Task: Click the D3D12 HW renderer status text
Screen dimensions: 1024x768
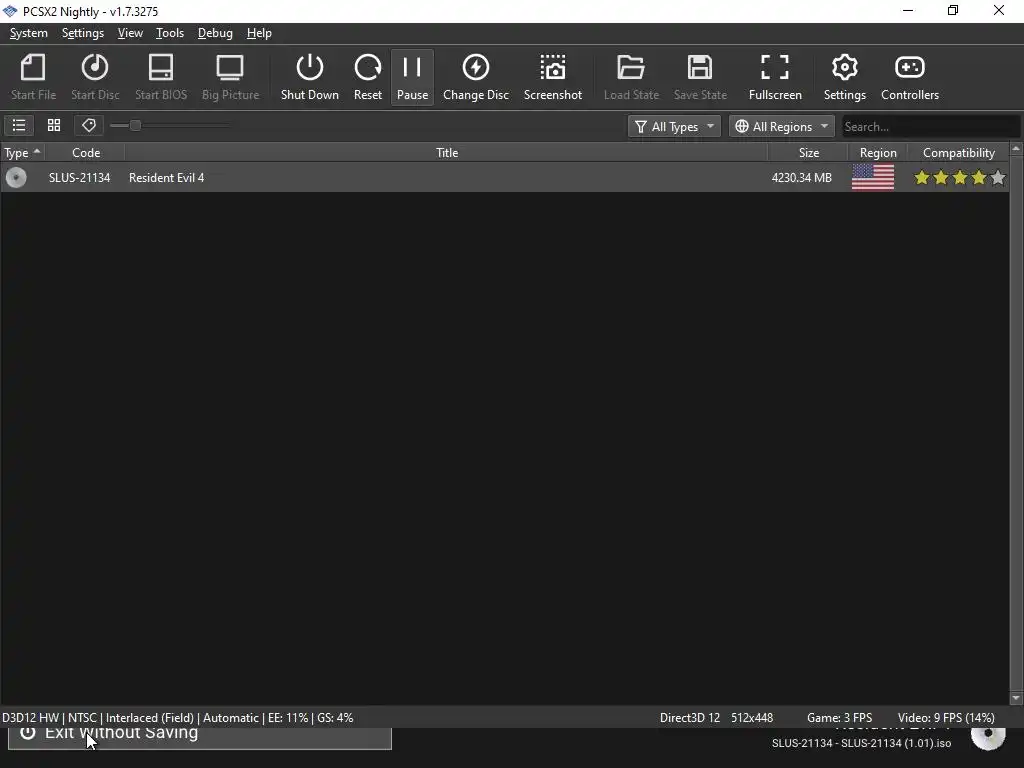Action: 30,718
